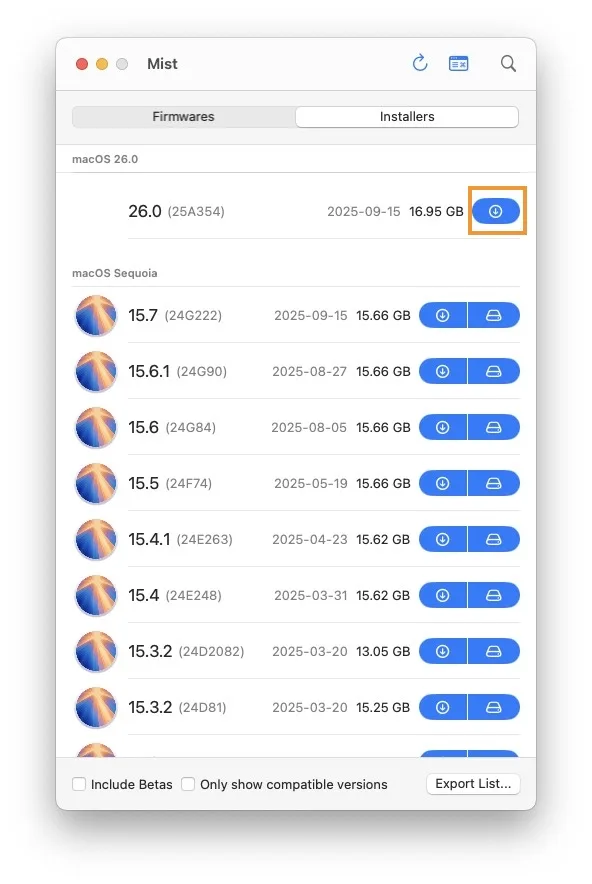Click the red close window button
This screenshot has height=884, width=592.
[x=82, y=64]
